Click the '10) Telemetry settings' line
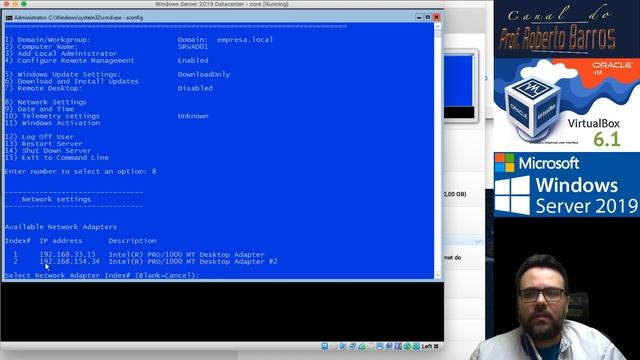The height and width of the screenshot is (360, 640). pyautogui.click(x=52, y=116)
